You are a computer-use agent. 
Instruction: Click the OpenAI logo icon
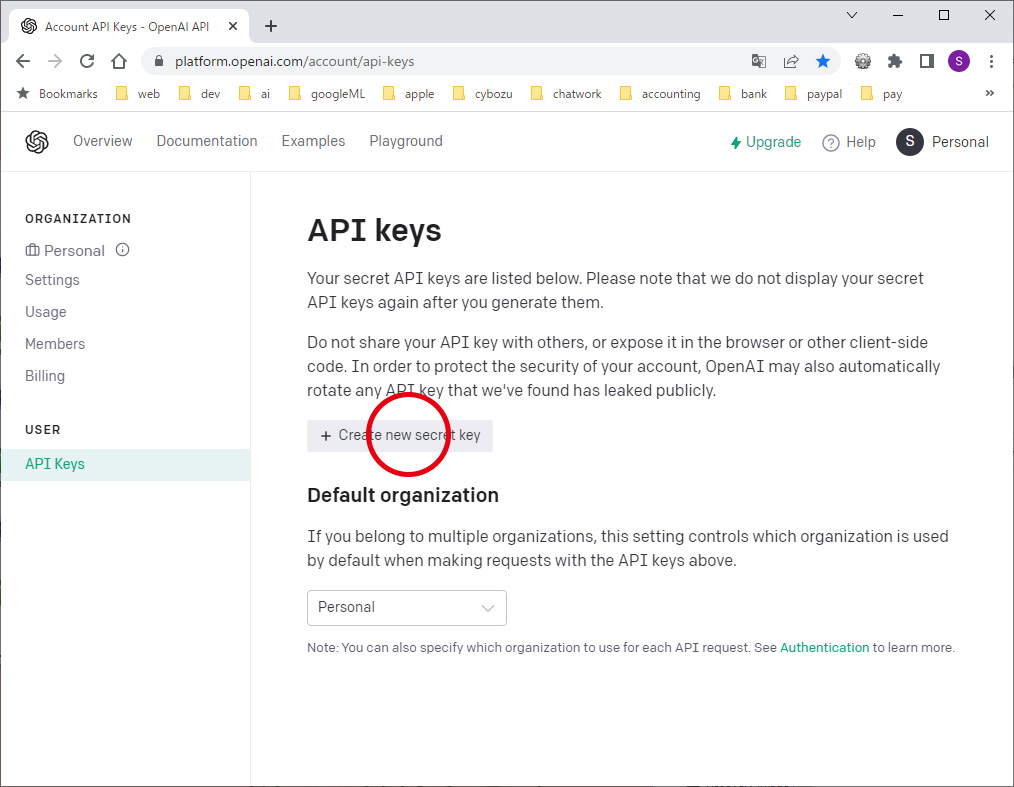(37, 142)
